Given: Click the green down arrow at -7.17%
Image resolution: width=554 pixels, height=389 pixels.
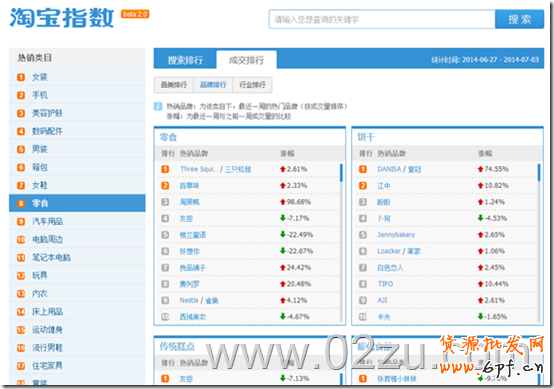Looking at the screenshot, I should [283, 218].
